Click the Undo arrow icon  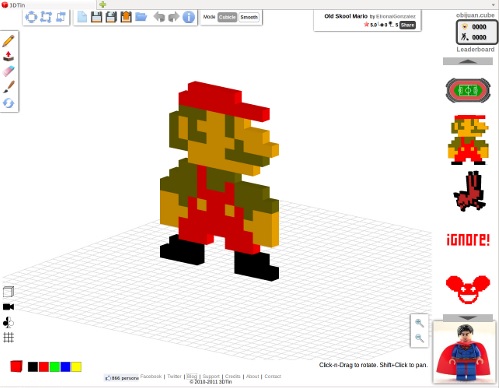(x=159, y=17)
